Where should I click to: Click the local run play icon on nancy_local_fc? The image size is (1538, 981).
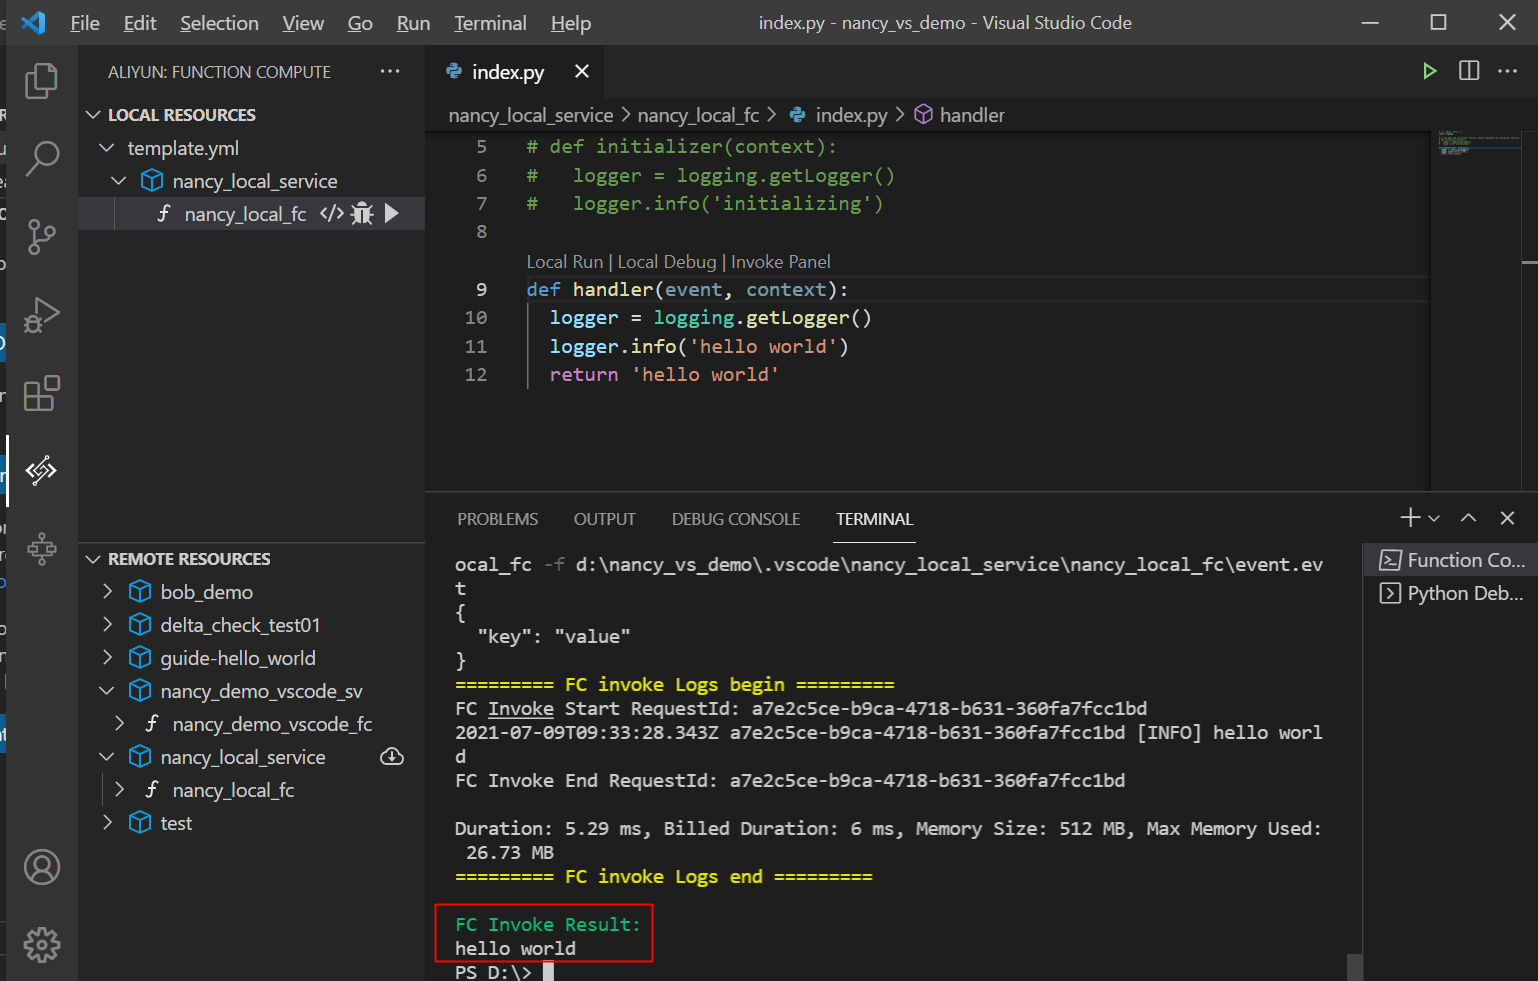click(392, 213)
